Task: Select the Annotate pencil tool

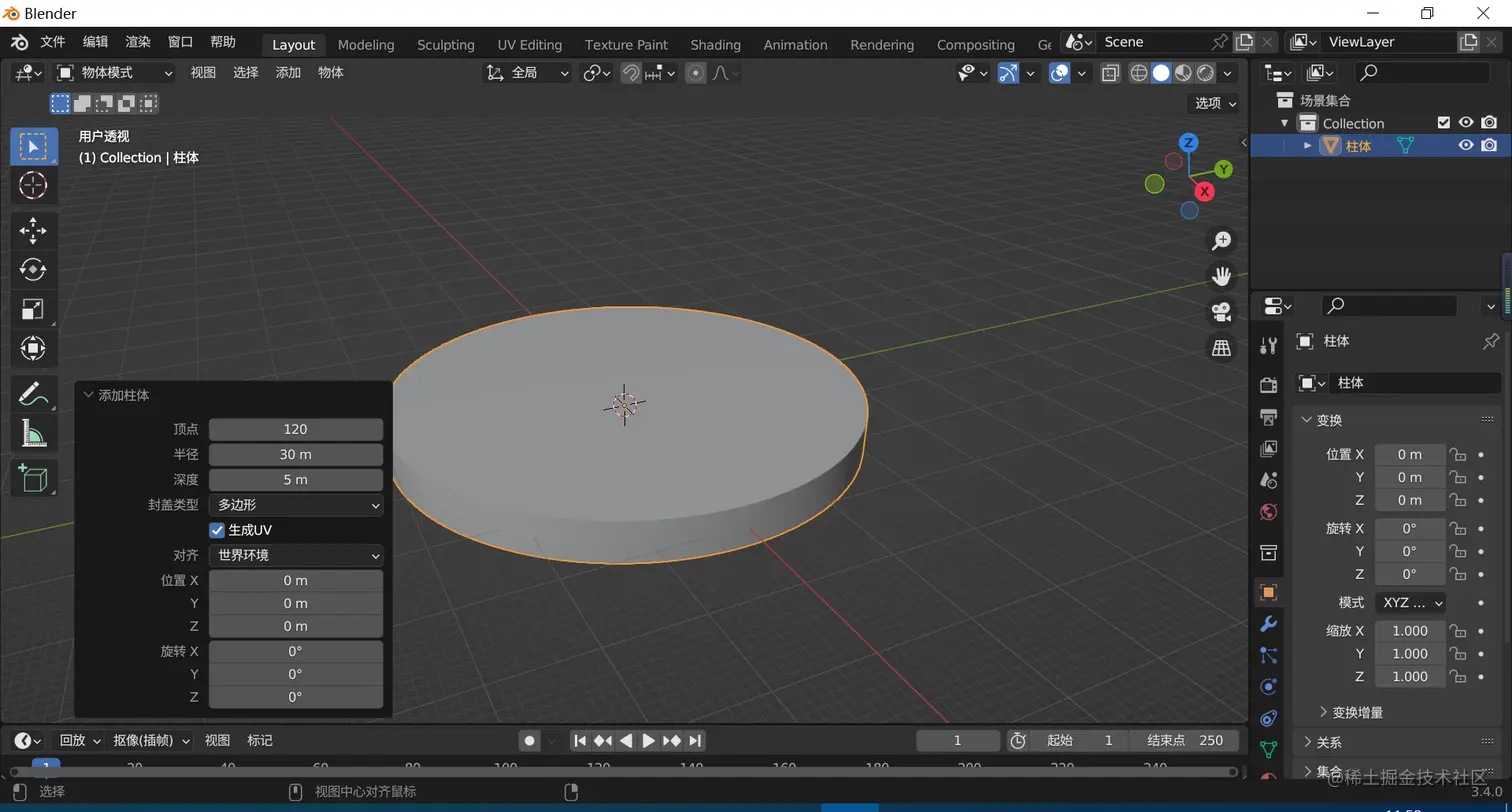Action: click(33, 394)
